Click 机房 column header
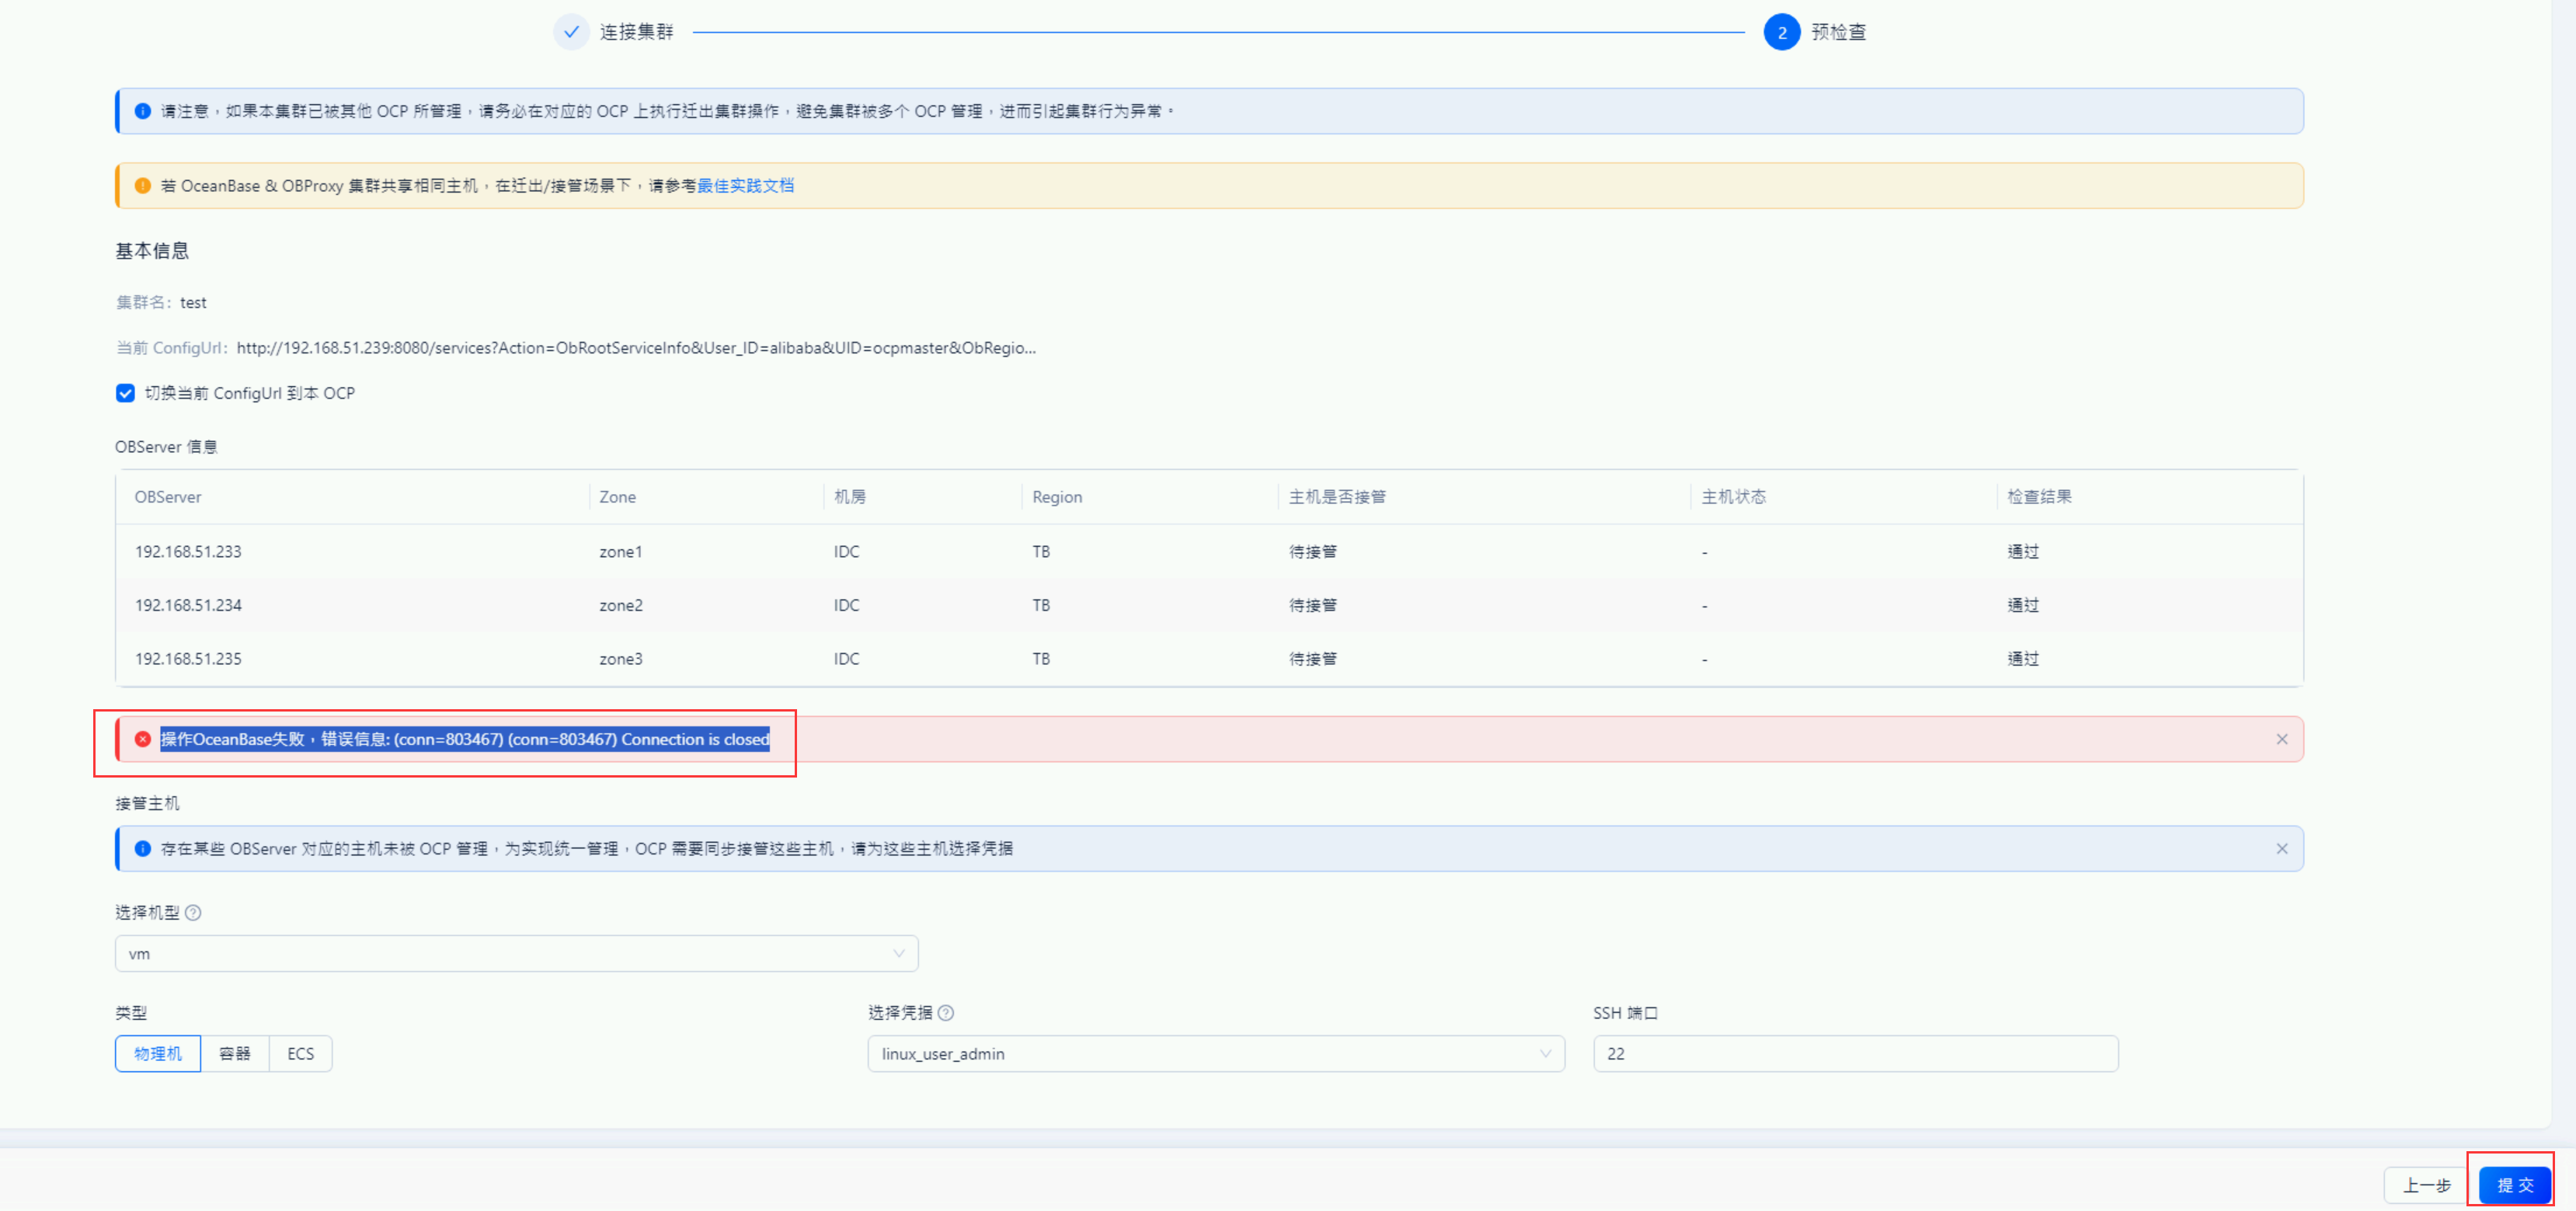Viewport: 2576px width, 1211px height. pyautogui.click(x=850, y=496)
